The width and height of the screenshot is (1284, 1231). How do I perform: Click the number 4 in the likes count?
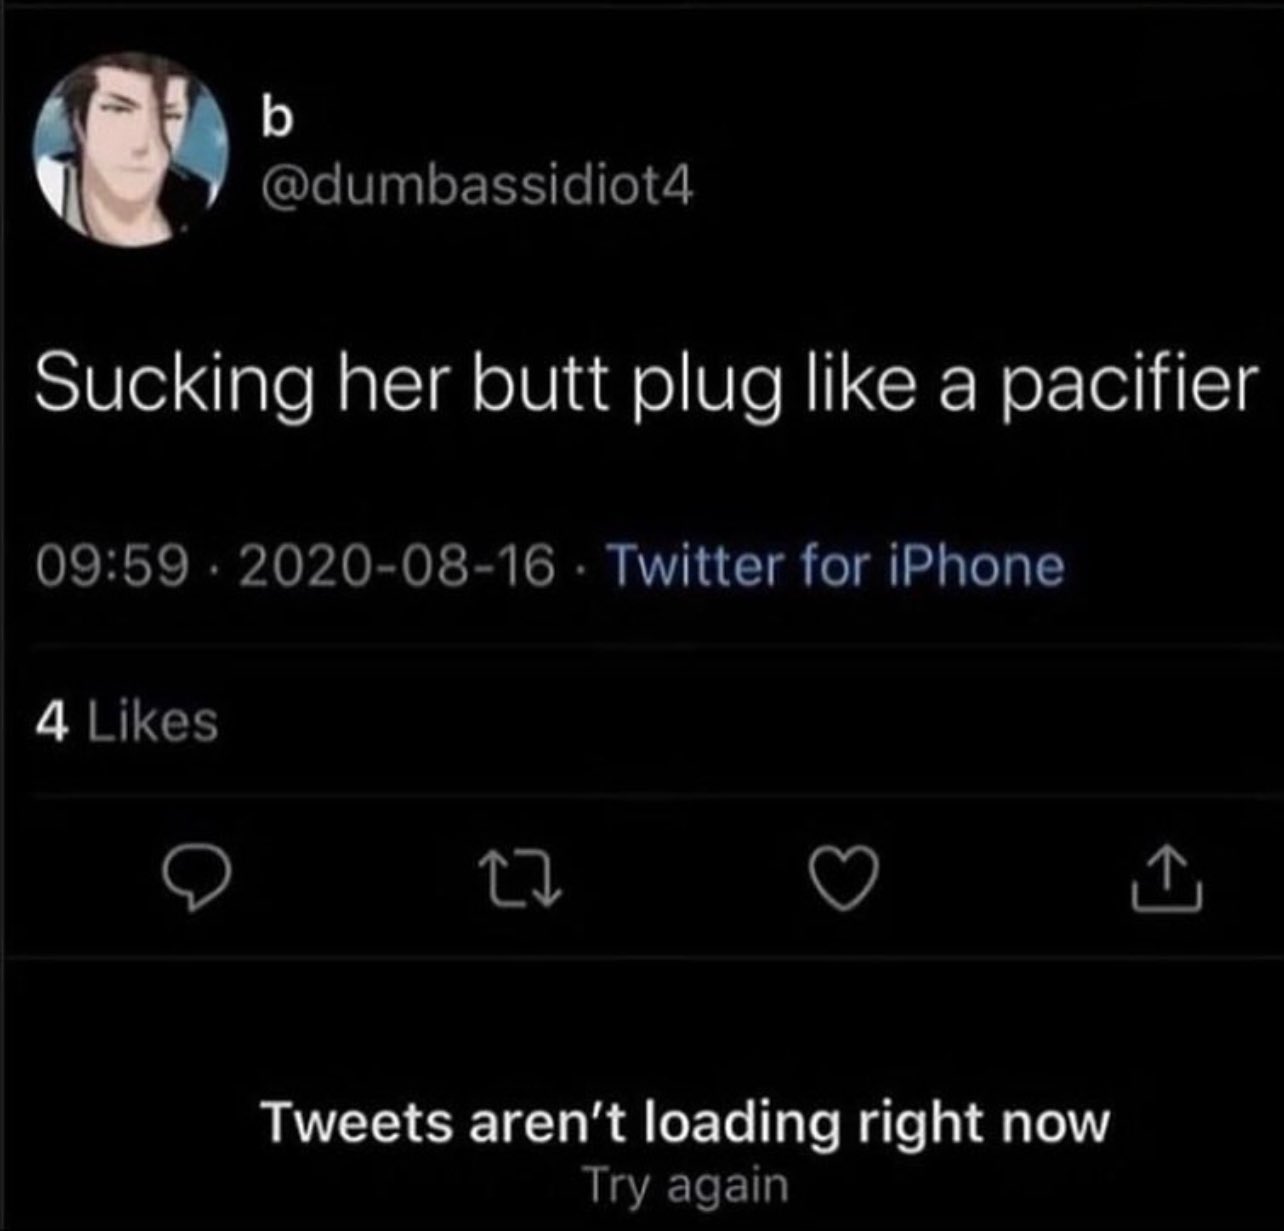pos(53,721)
